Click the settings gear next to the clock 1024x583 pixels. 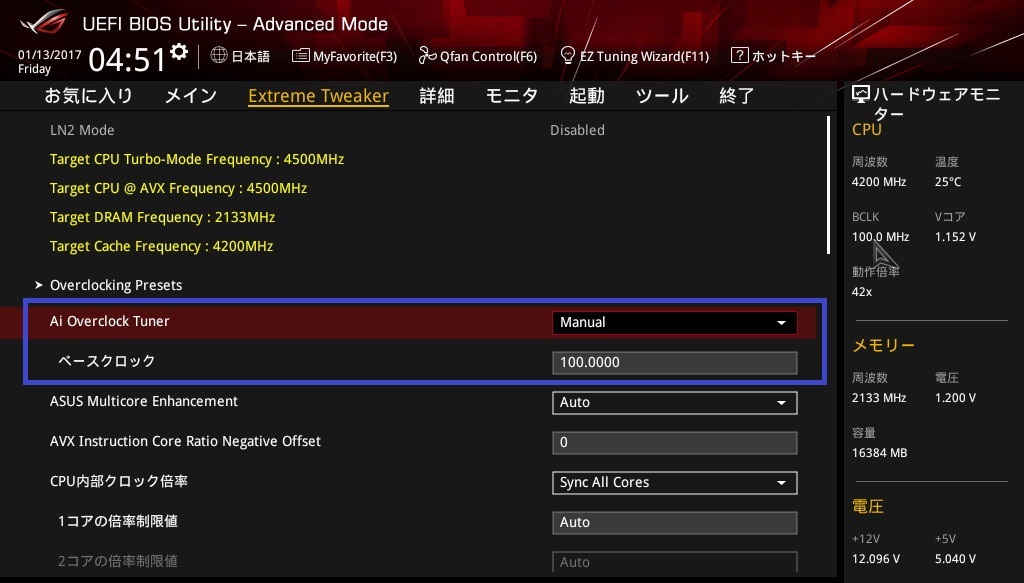click(179, 52)
